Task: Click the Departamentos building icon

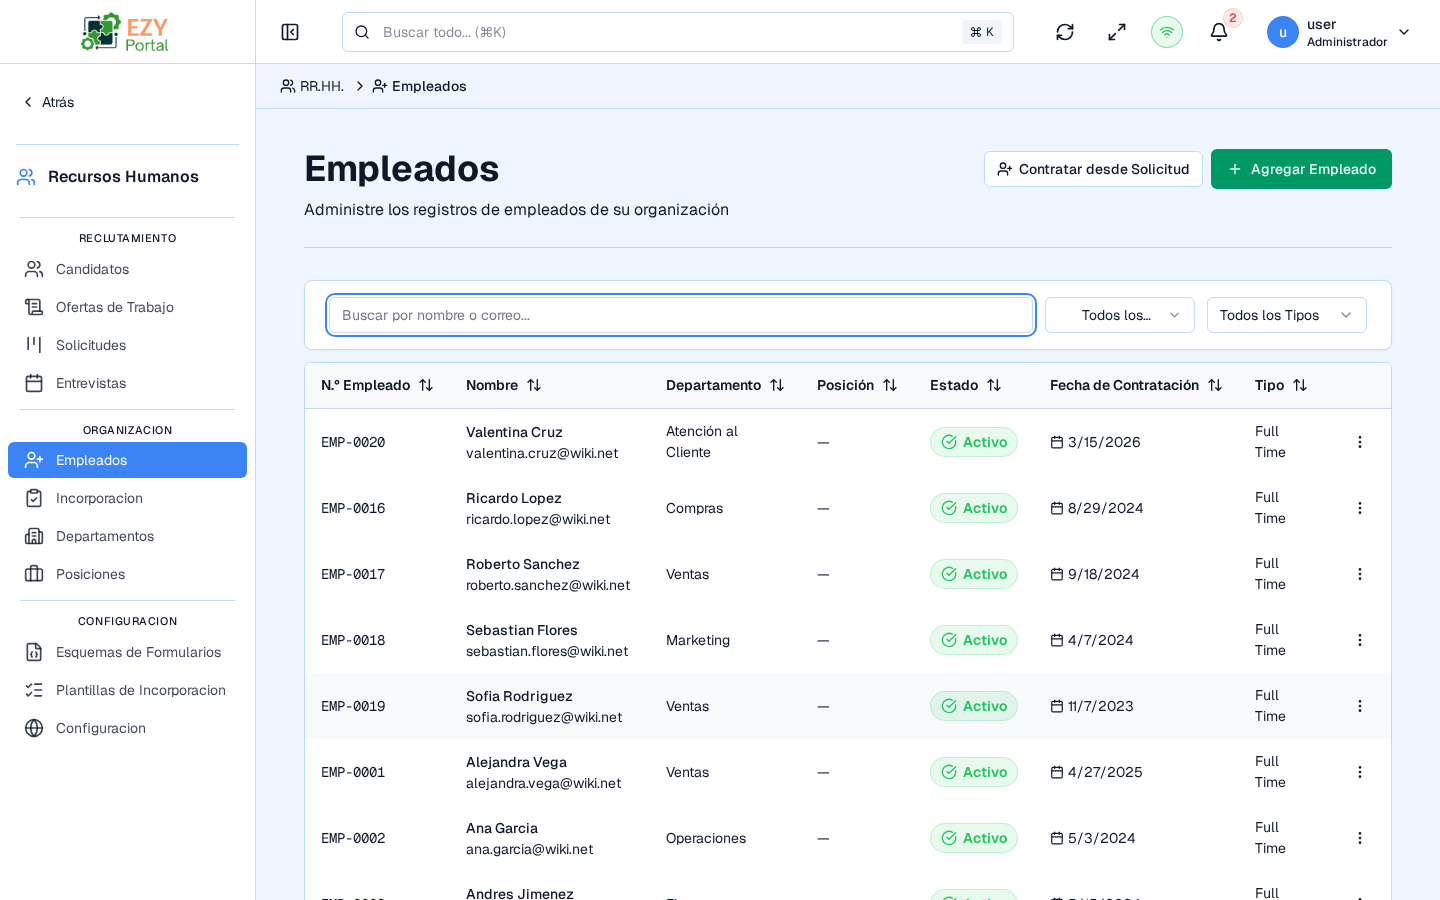Action: pos(34,536)
